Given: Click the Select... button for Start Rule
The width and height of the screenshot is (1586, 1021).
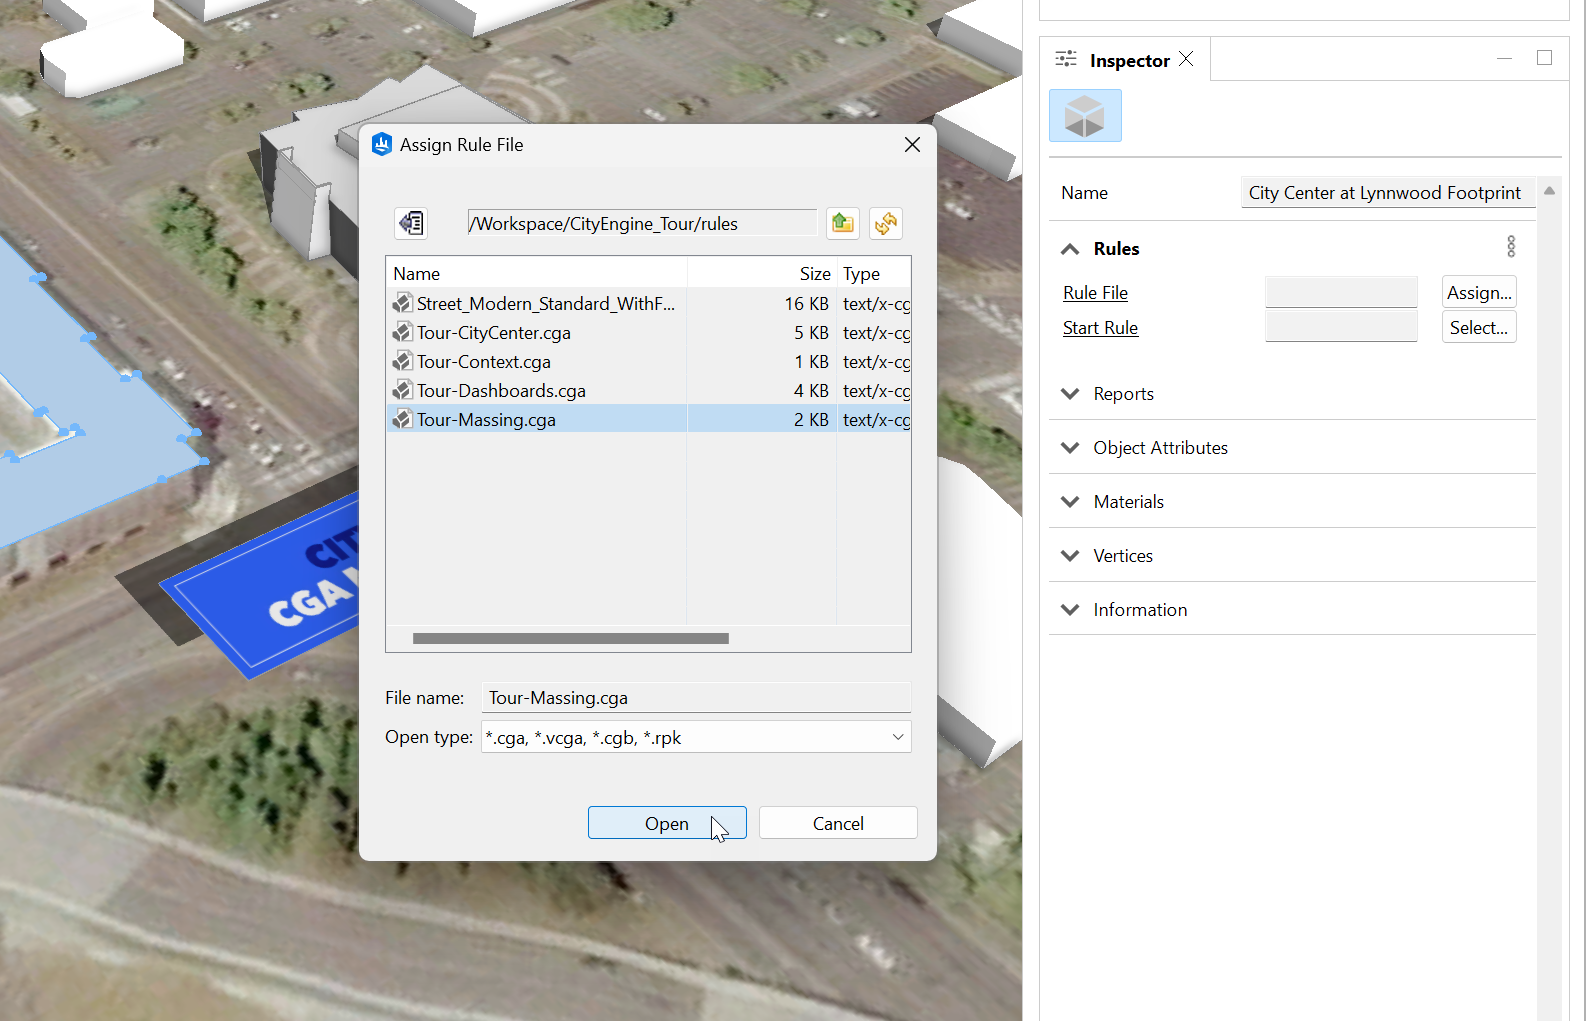Looking at the screenshot, I should (x=1479, y=327).
